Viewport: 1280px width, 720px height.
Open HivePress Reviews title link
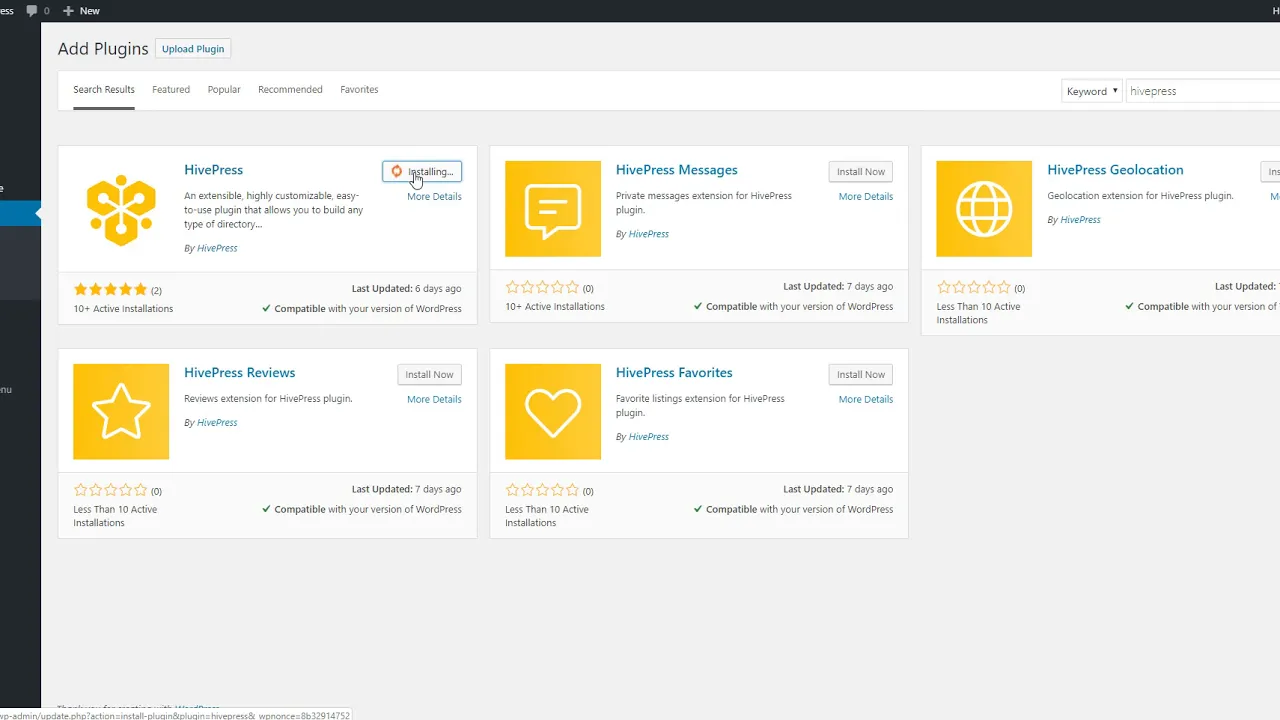tap(240, 373)
